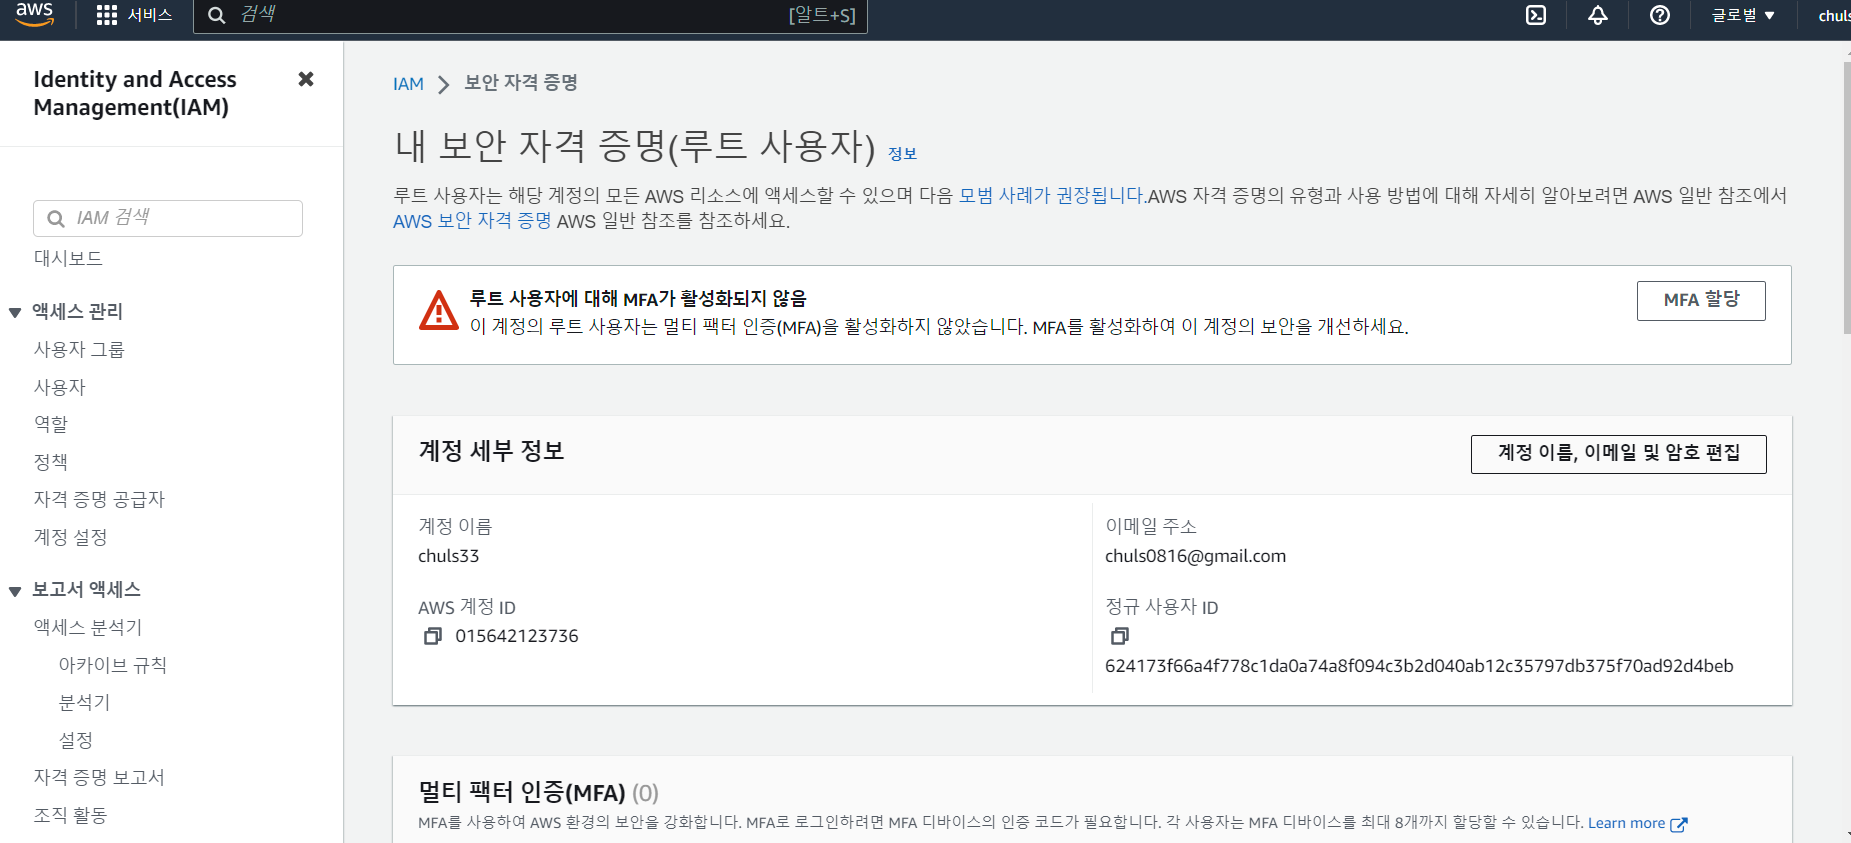The height and width of the screenshot is (843, 1851).
Task: Copy the AWS 계정 ID with copy icon
Action: tap(432, 636)
